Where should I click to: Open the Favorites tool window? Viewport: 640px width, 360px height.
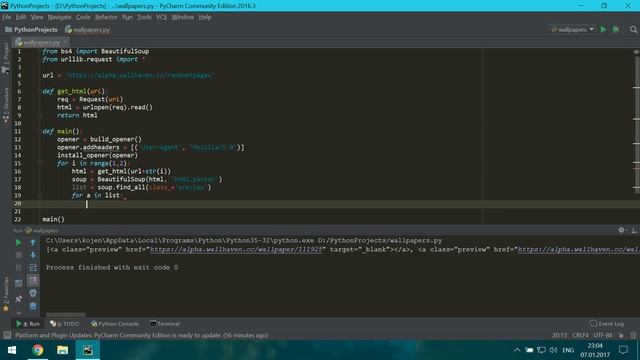coord(6,294)
